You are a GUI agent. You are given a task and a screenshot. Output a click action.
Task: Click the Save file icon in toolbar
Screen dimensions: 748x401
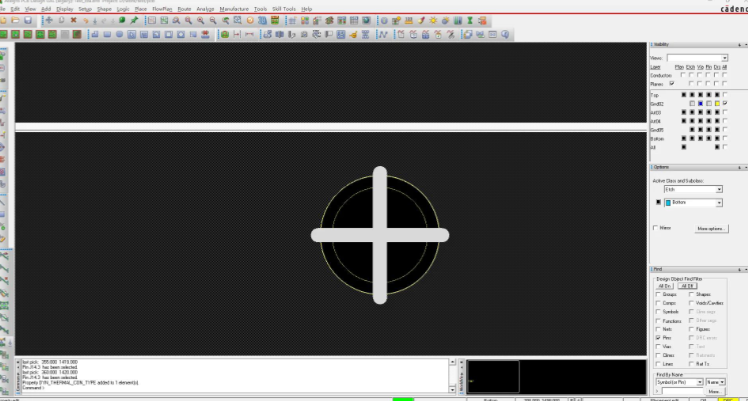click(29, 20)
